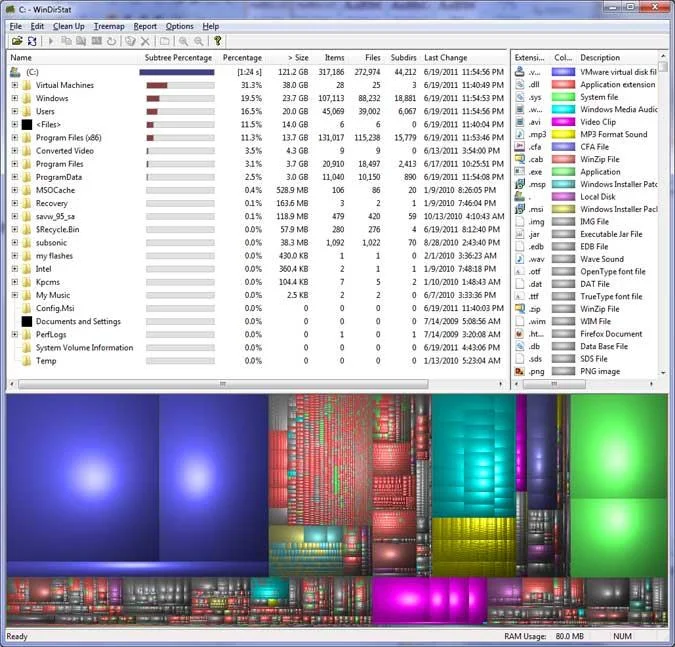Click the Delete to Recycle Bin icon

pos(130,41)
